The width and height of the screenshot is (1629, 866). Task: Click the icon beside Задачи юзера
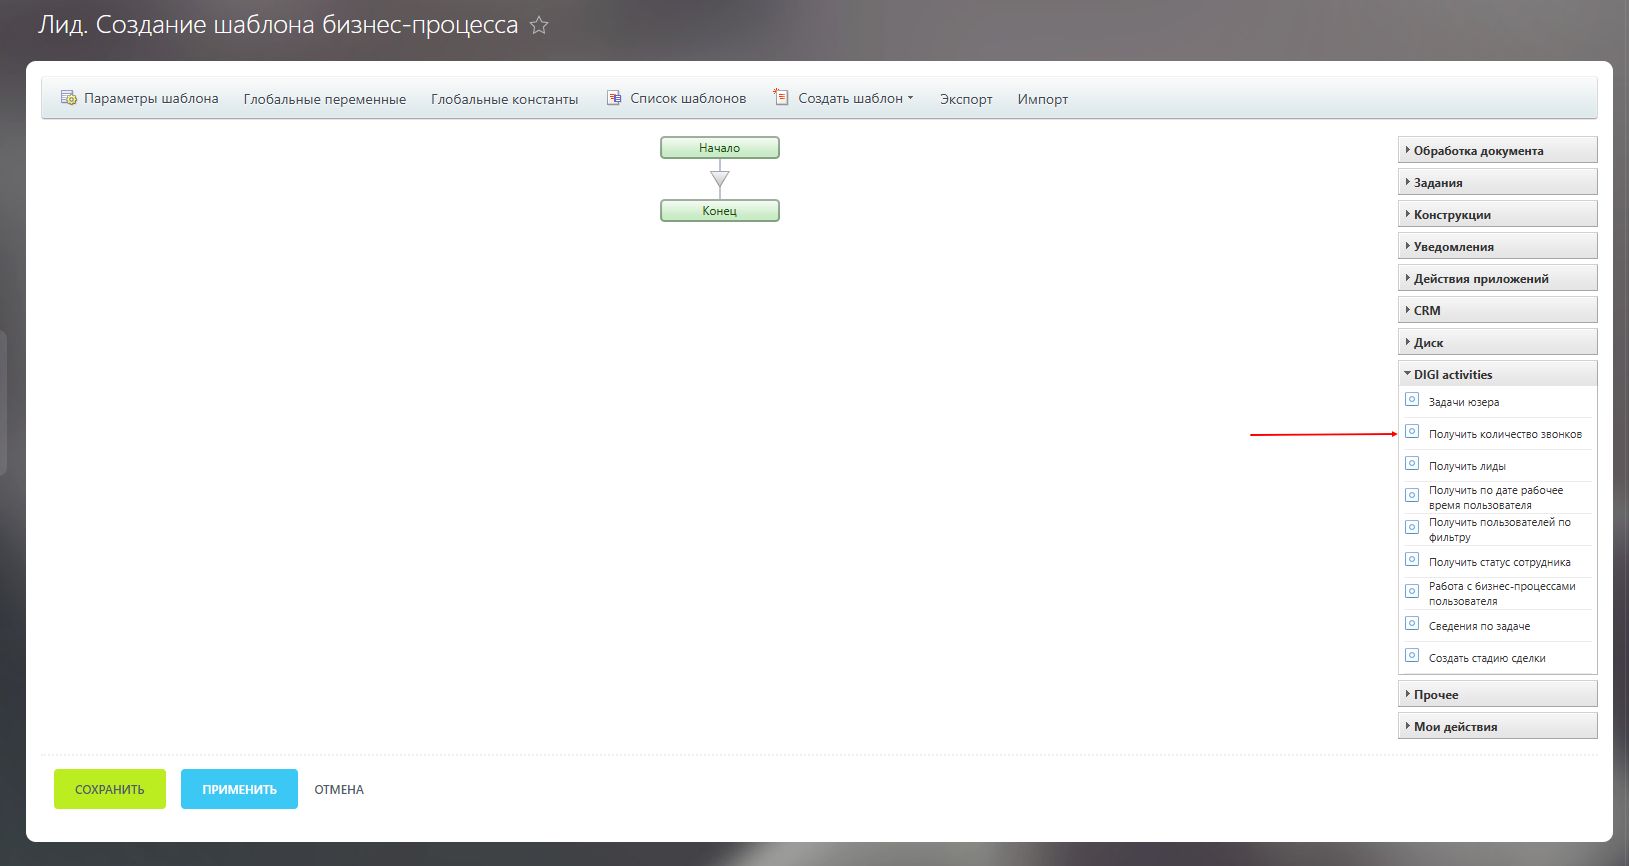tap(1412, 399)
